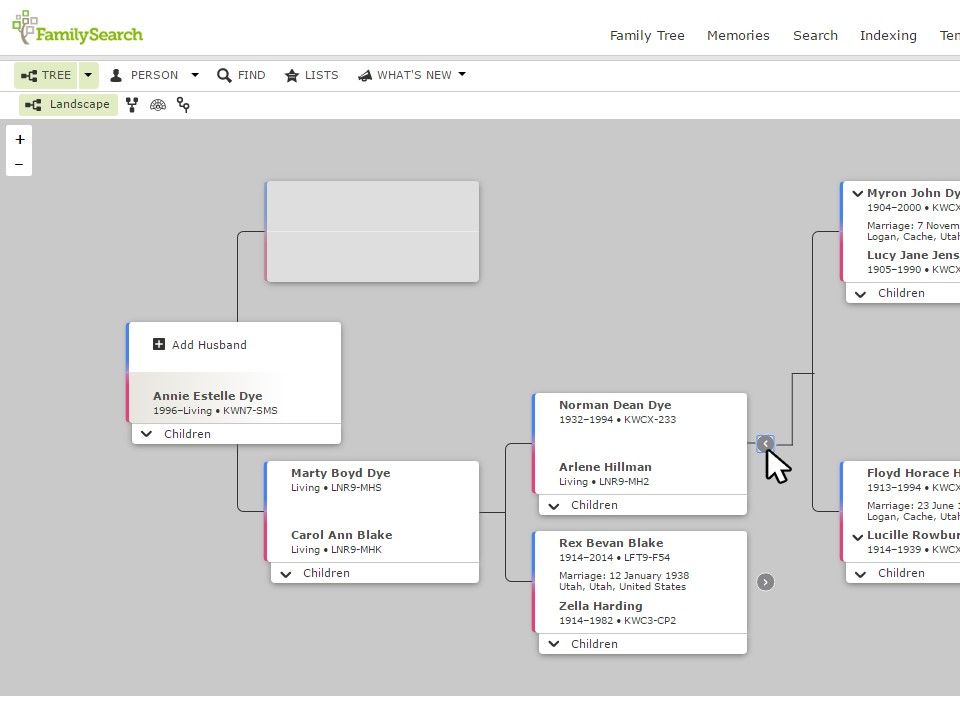Image resolution: width=960 pixels, height=720 pixels.
Task: Expand Children under Marty Boyd Dye
Action: click(x=375, y=573)
